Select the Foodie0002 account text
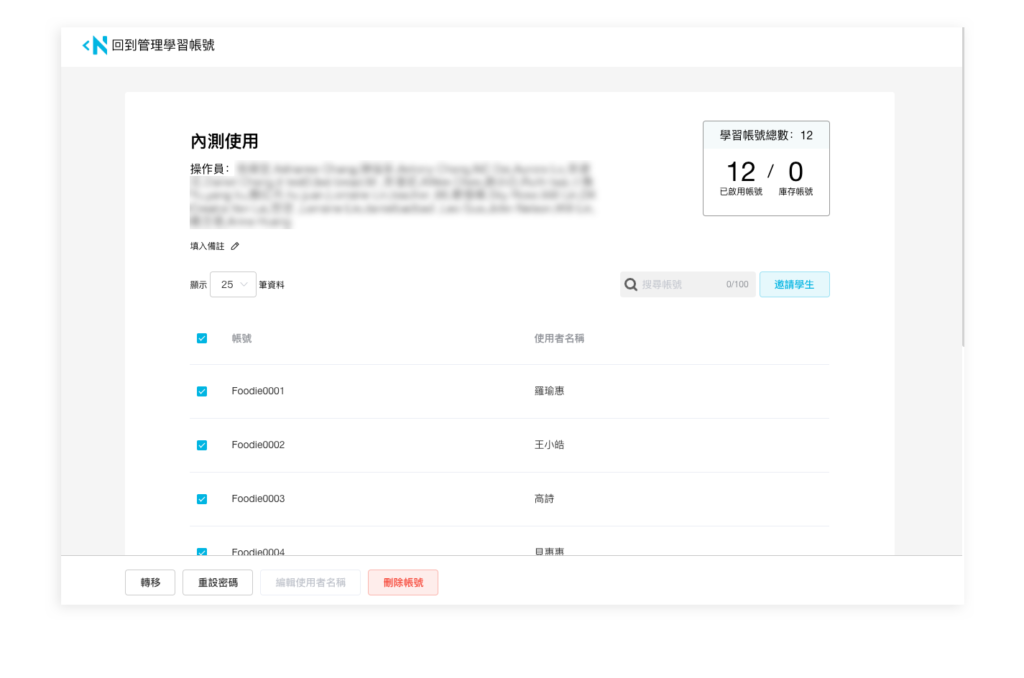The width and height of the screenshot is (1024, 678). tap(258, 445)
